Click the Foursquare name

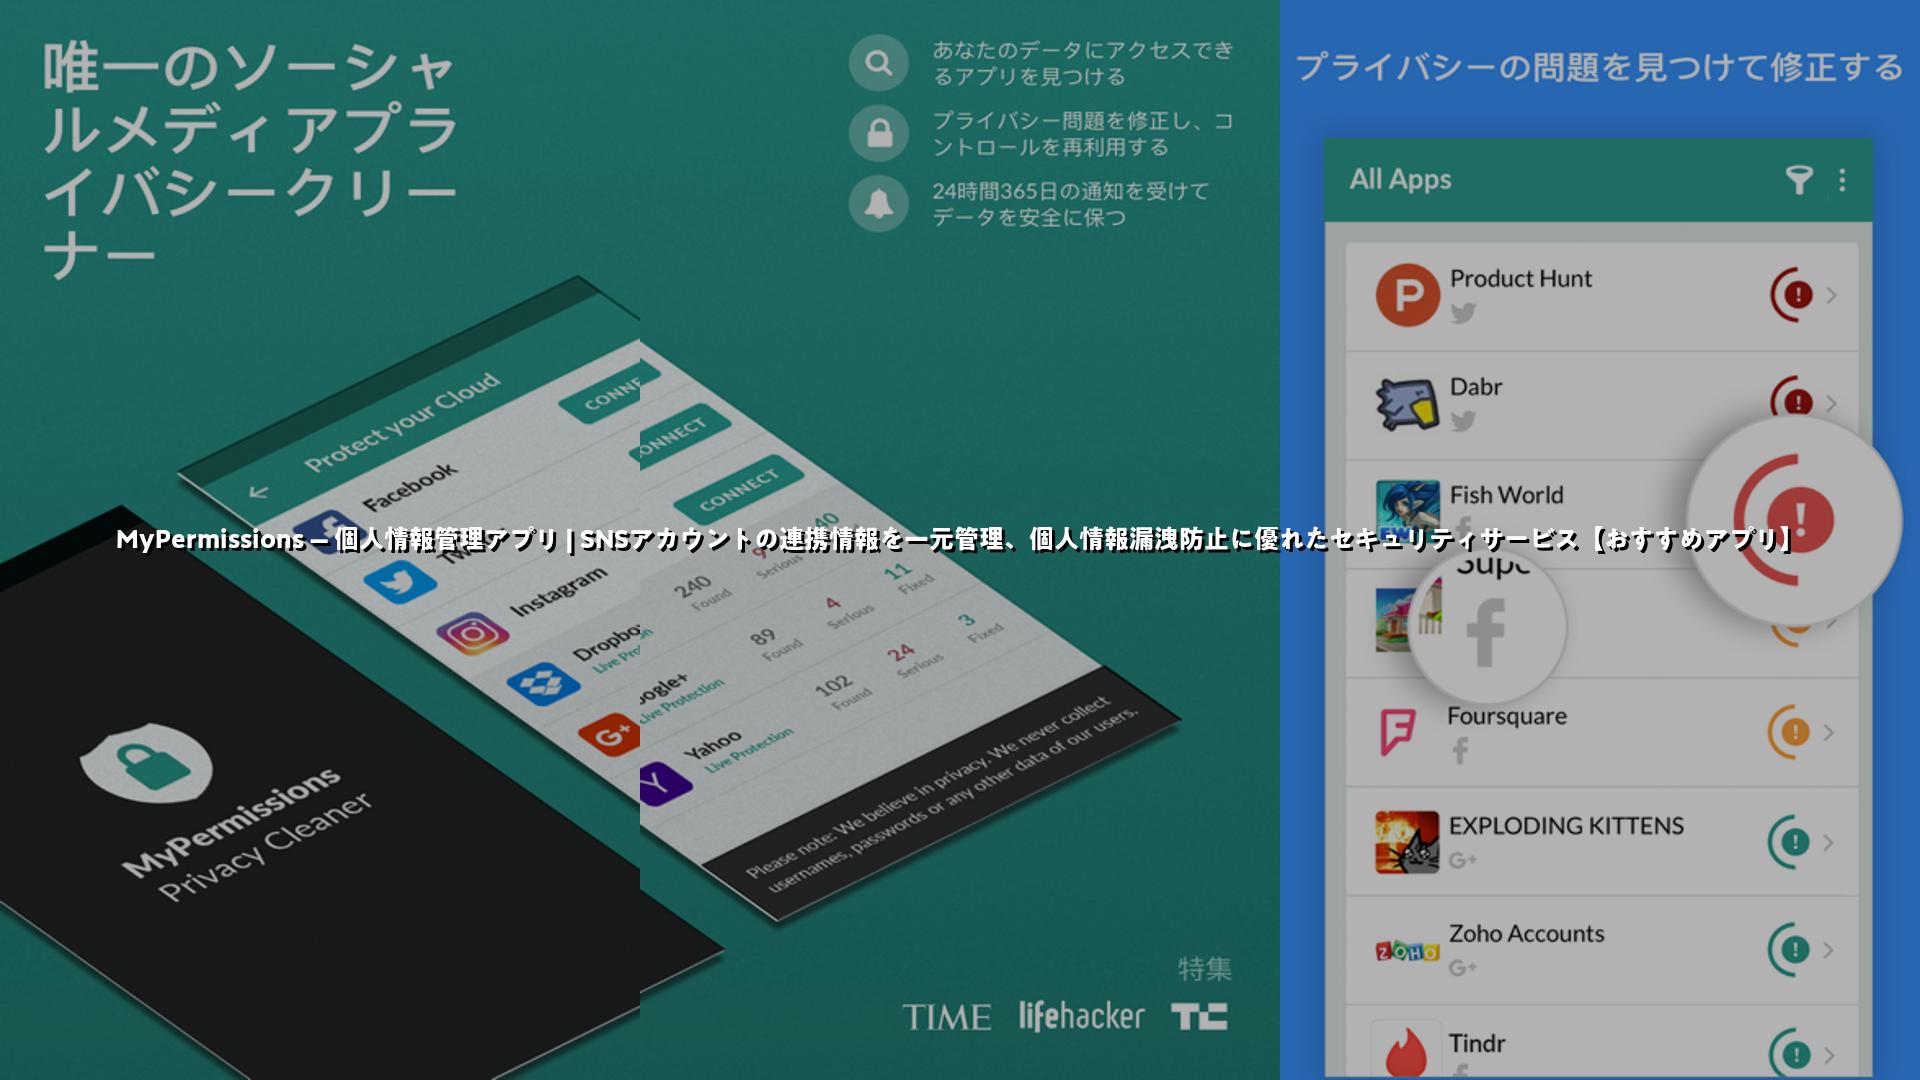click(x=1506, y=716)
